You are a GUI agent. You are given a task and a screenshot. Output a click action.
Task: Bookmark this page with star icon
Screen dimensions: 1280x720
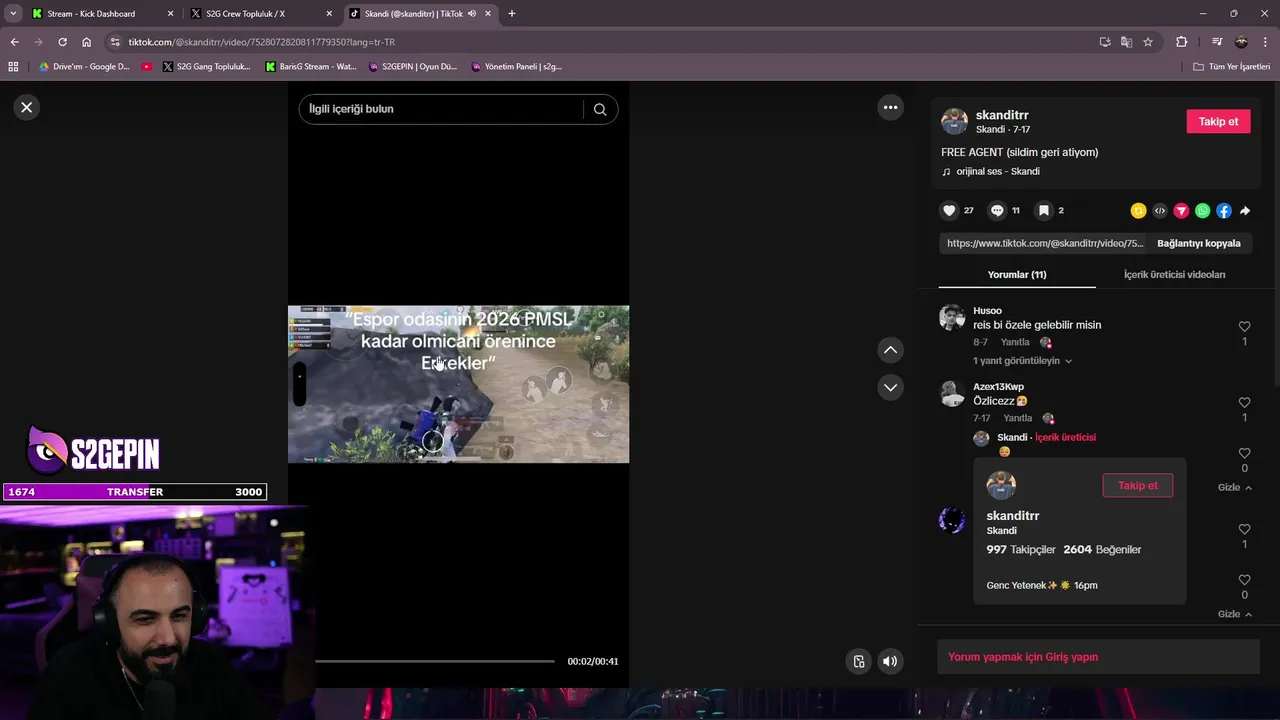coord(1148,42)
